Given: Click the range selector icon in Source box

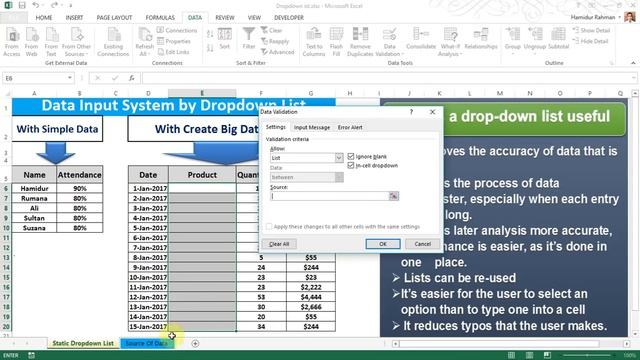Looking at the screenshot, I should click(x=393, y=196).
